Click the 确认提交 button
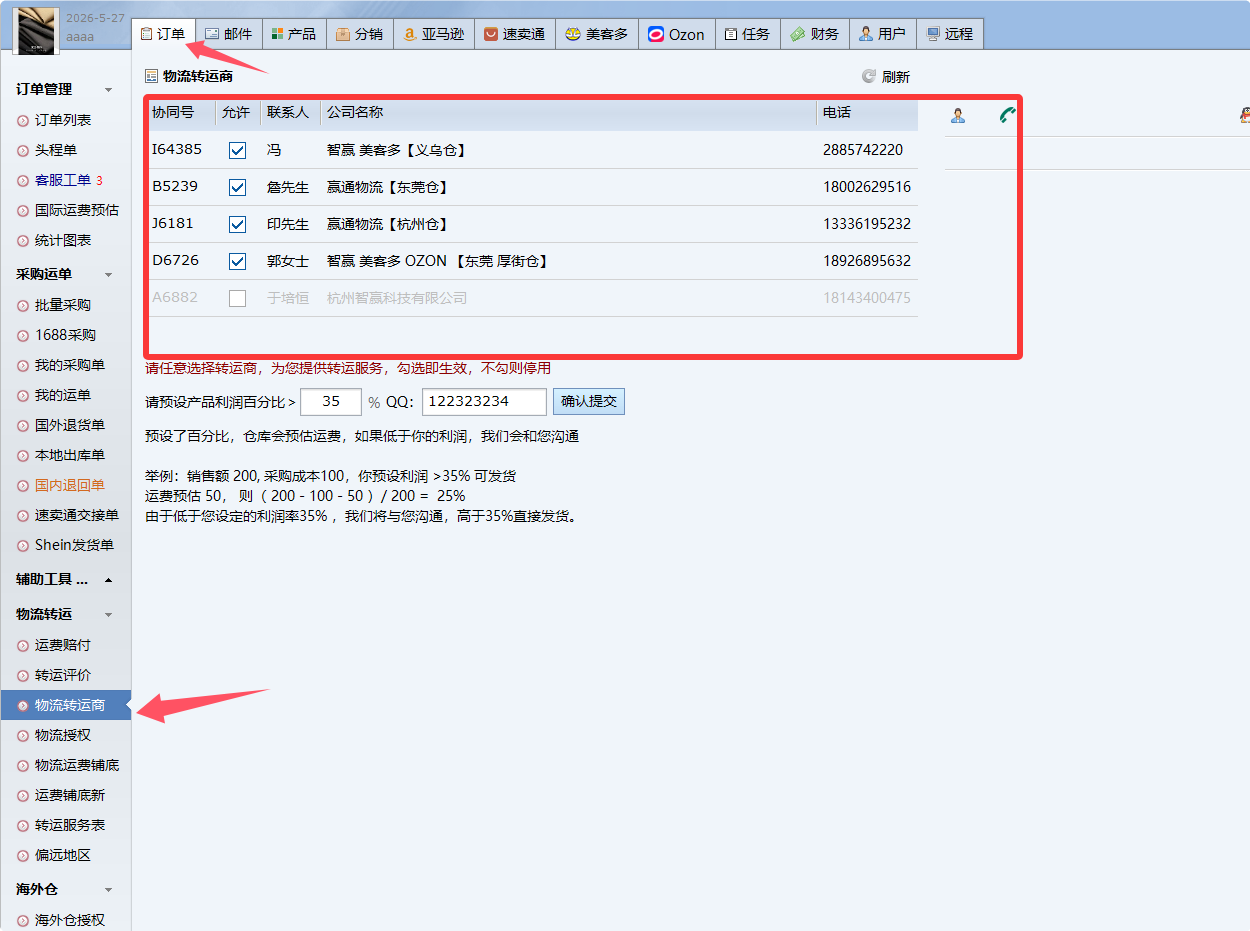This screenshot has width=1250, height=931. [x=589, y=402]
